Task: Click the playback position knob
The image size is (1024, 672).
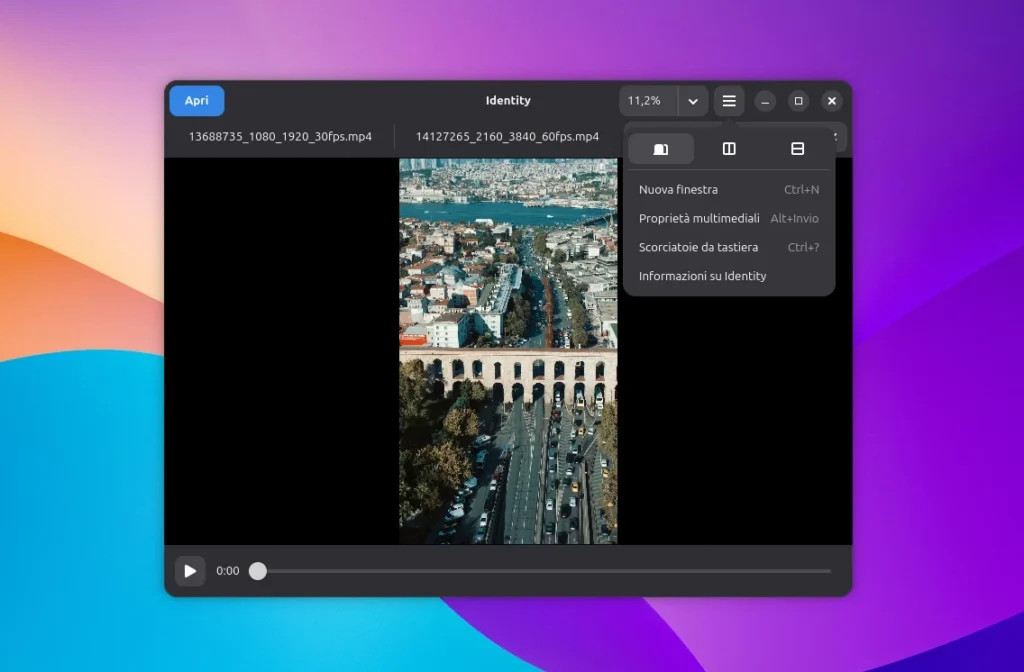Action: [258, 571]
